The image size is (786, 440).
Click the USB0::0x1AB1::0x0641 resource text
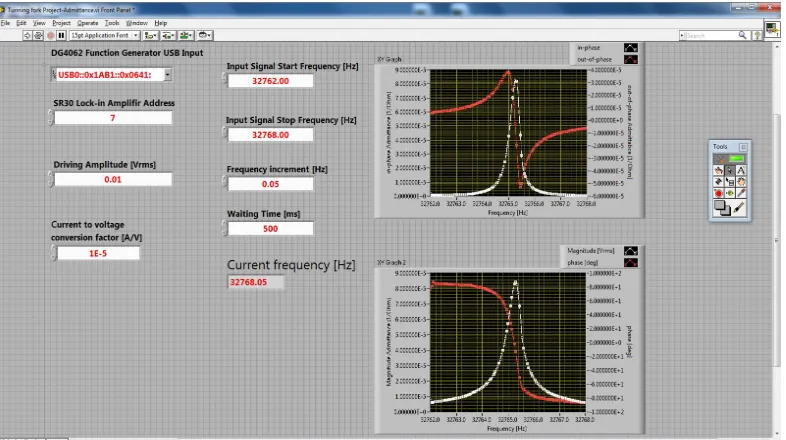point(105,75)
